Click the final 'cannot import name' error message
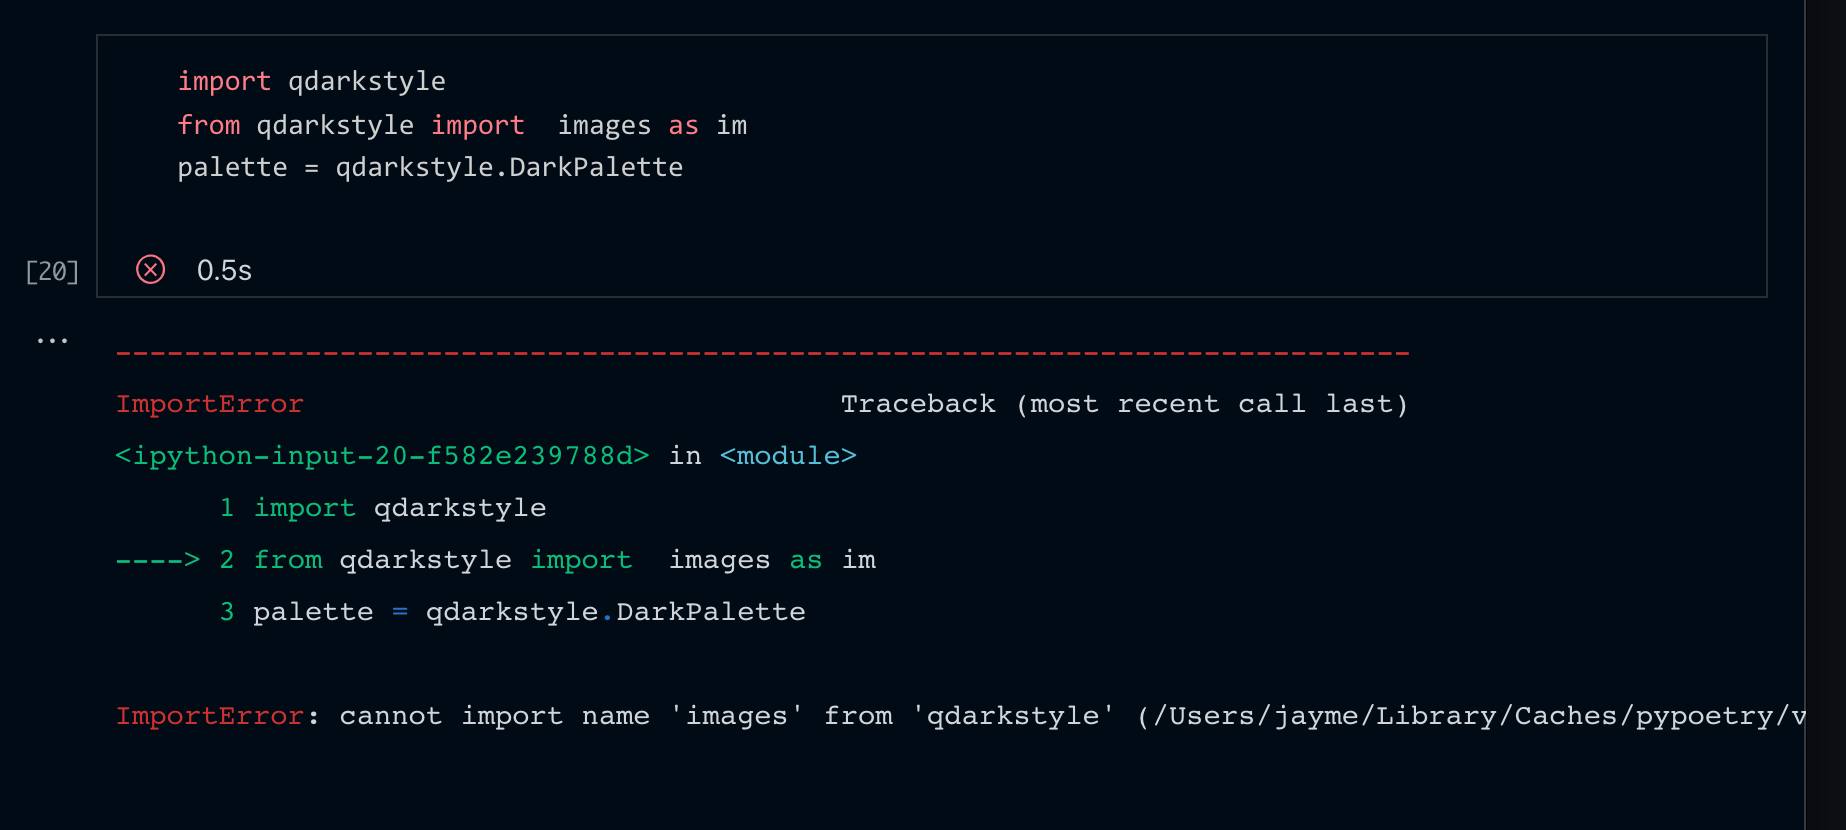The height and width of the screenshot is (830, 1846). pyautogui.click(x=960, y=716)
